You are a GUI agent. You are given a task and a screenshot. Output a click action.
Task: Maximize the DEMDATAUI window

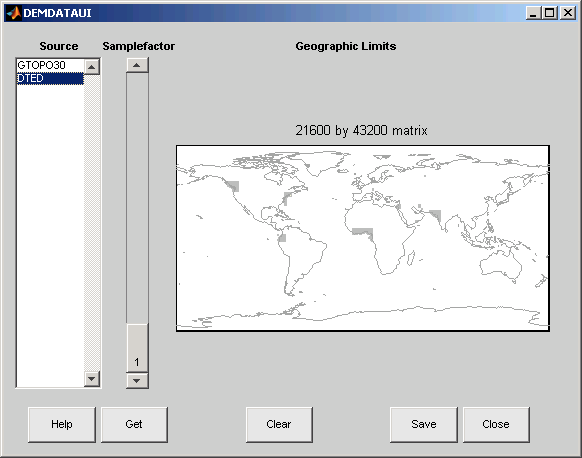tap(549, 13)
